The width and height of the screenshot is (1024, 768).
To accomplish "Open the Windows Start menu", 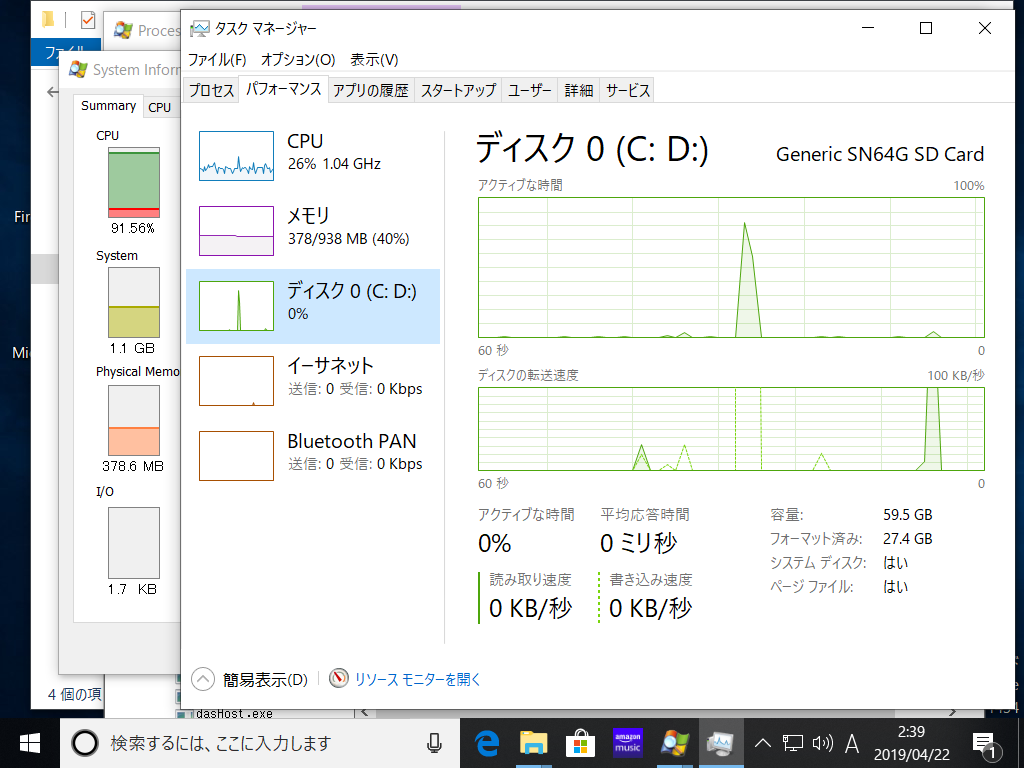I will (30, 743).
